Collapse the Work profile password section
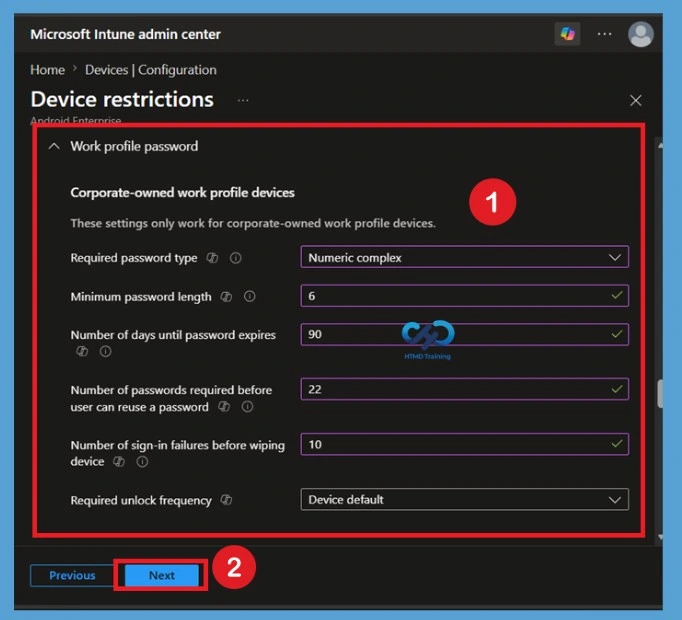Screen dimensions: 682x620 coord(54,146)
